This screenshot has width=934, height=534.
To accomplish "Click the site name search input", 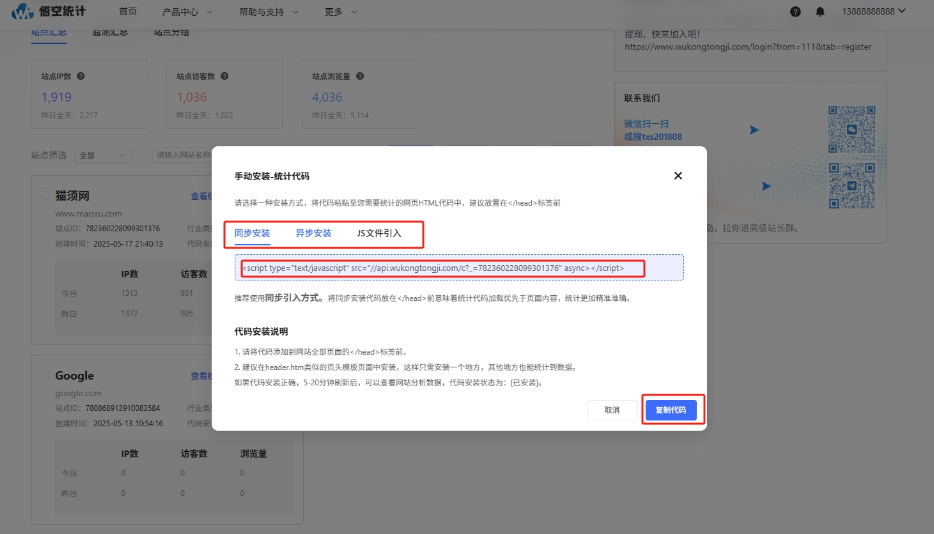I will coord(182,155).
